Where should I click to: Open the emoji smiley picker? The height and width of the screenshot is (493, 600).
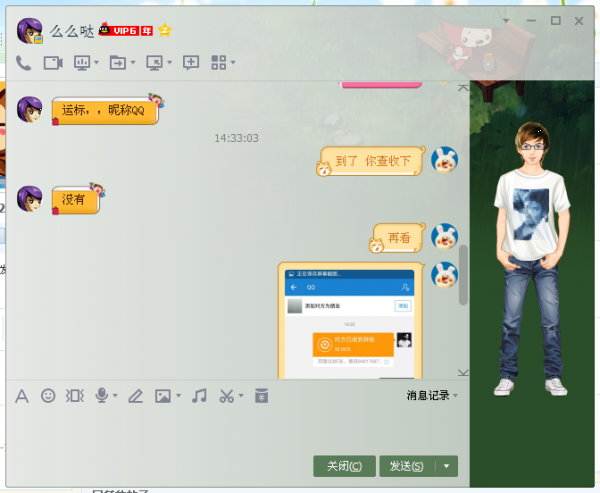(x=48, y=396)
